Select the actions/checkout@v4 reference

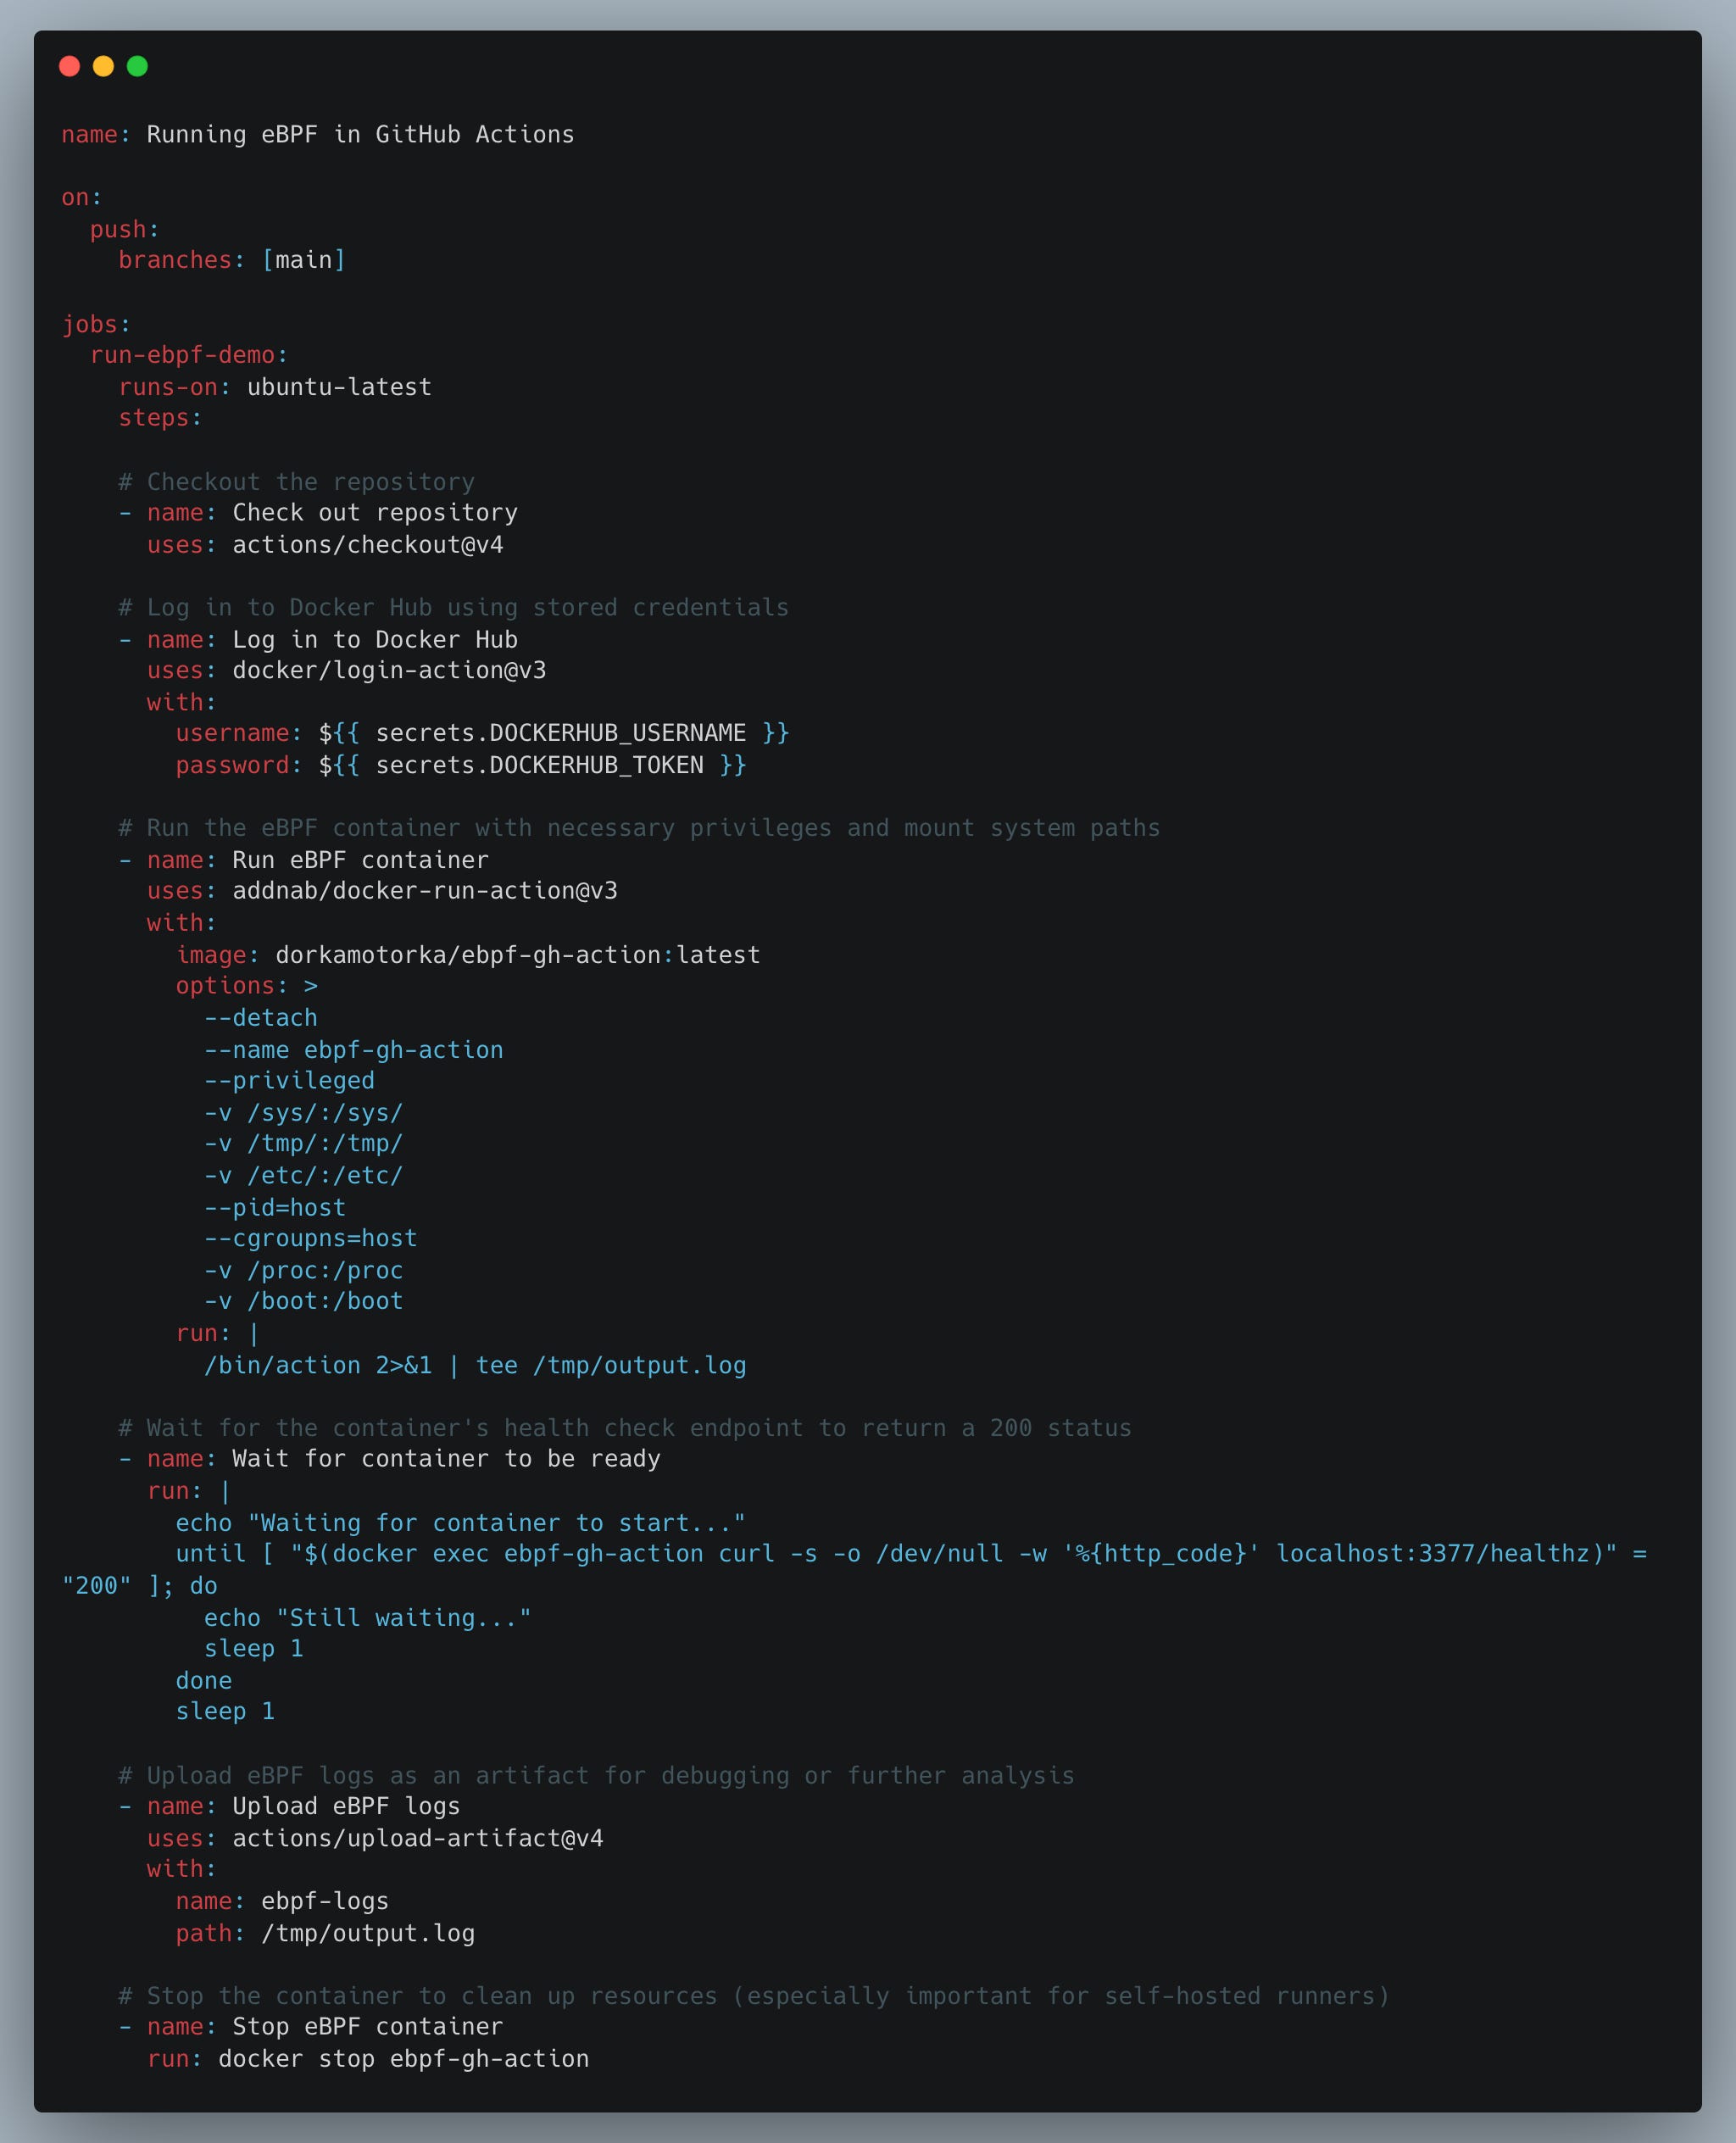pos(368,545)
